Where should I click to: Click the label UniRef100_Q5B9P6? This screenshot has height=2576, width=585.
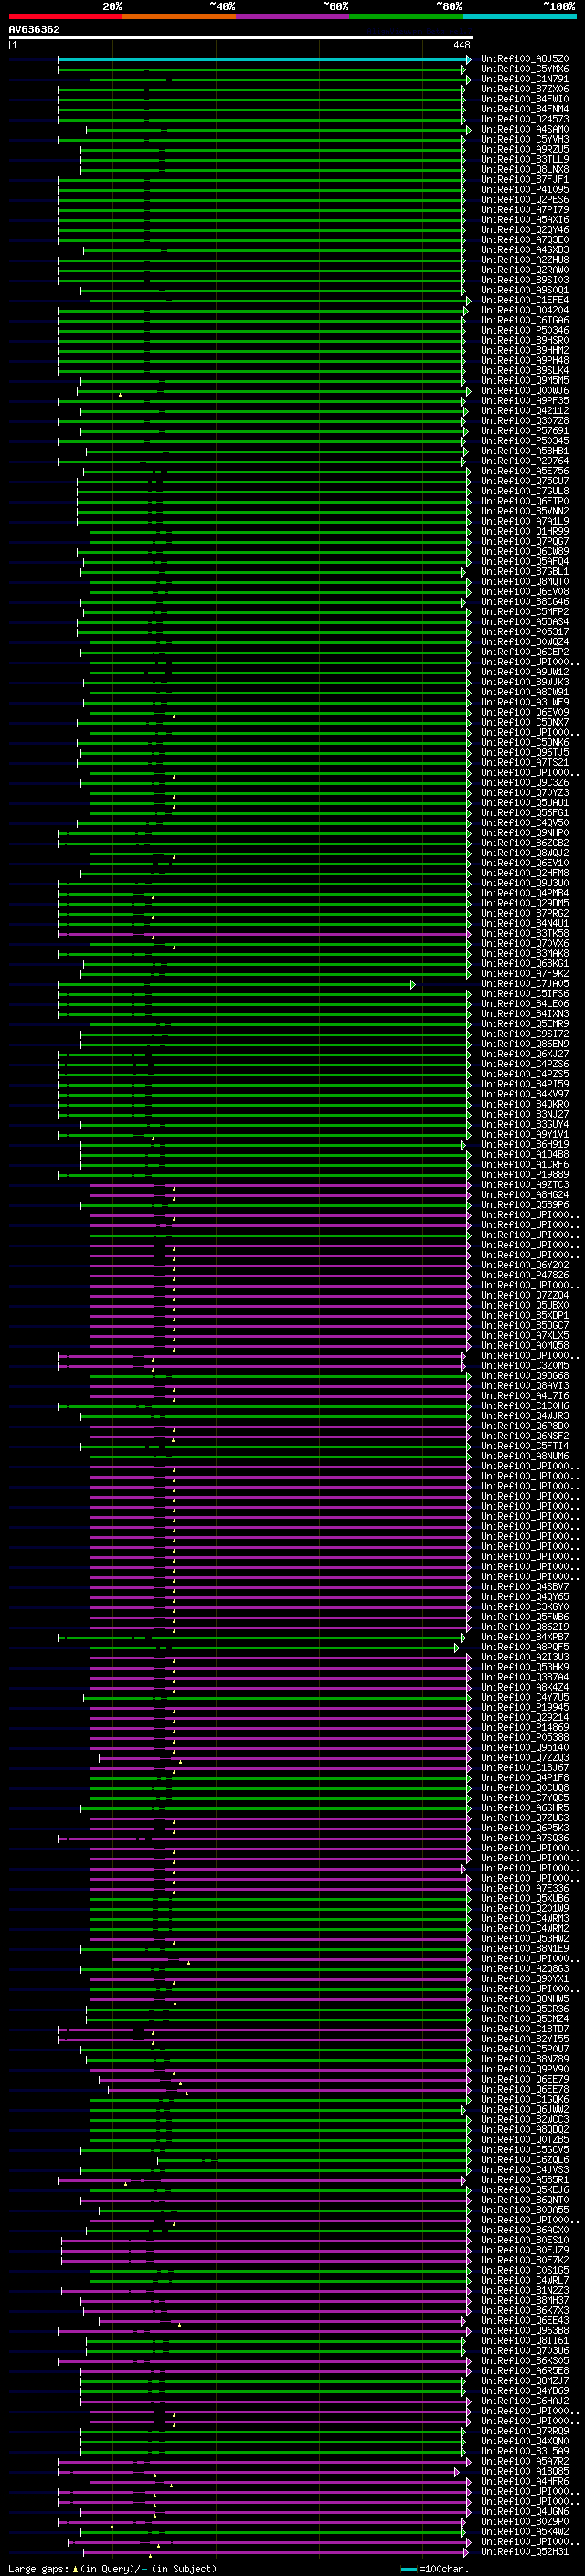coord(525,1206)
